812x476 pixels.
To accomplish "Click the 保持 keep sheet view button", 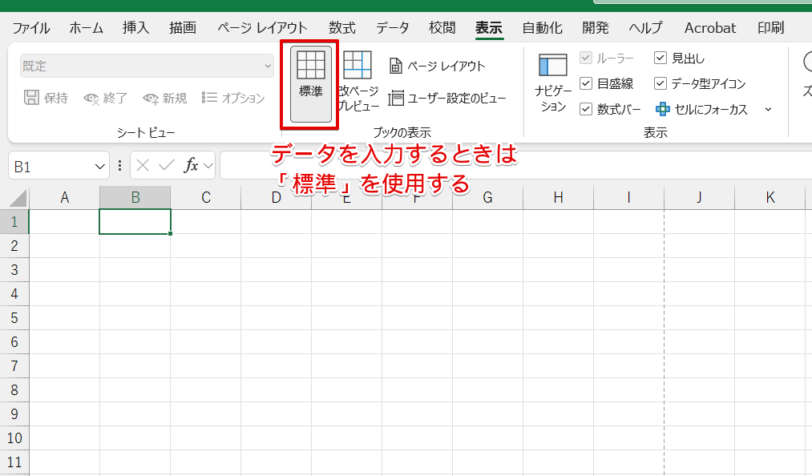I will point(46,98).
